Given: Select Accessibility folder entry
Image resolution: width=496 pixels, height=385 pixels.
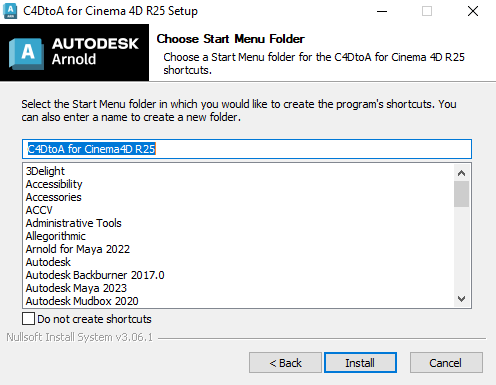Looking at the screenshot, I should 54,184.
